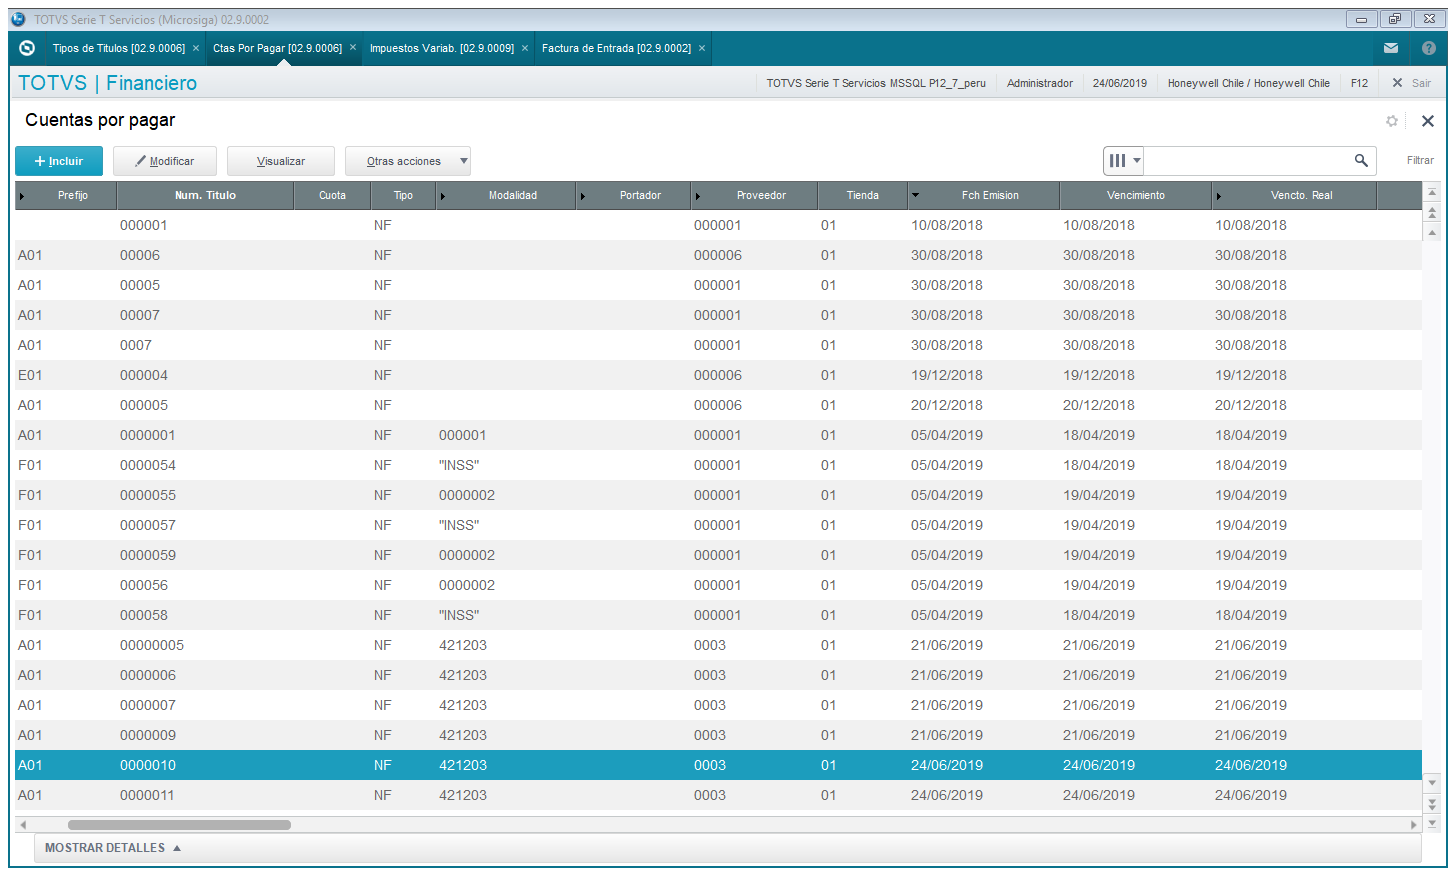
Task: Sort by the Prefijo column header
Action: (x=66, y=195)
